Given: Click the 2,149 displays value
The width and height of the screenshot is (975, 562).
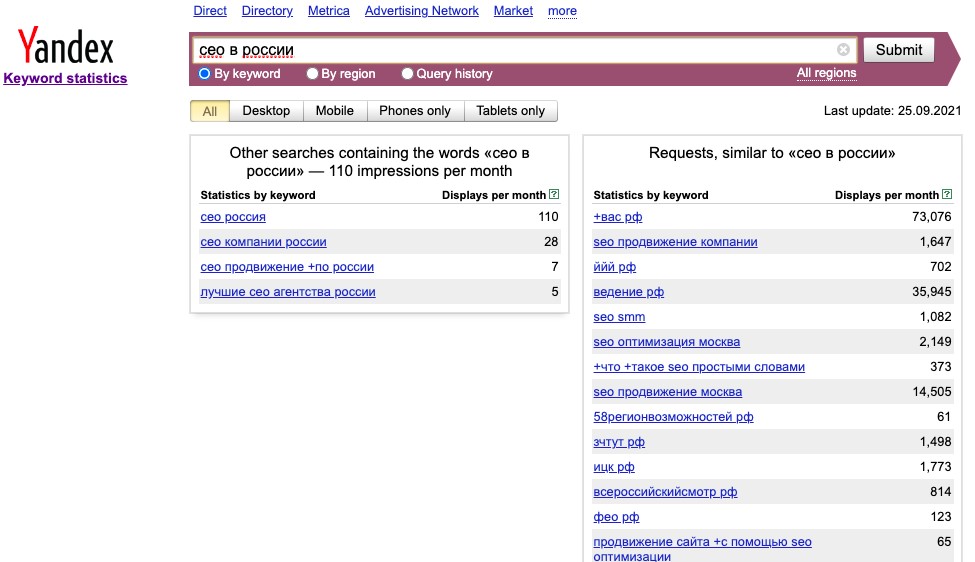Looking at the screenshot, I should tap(935, 342).
